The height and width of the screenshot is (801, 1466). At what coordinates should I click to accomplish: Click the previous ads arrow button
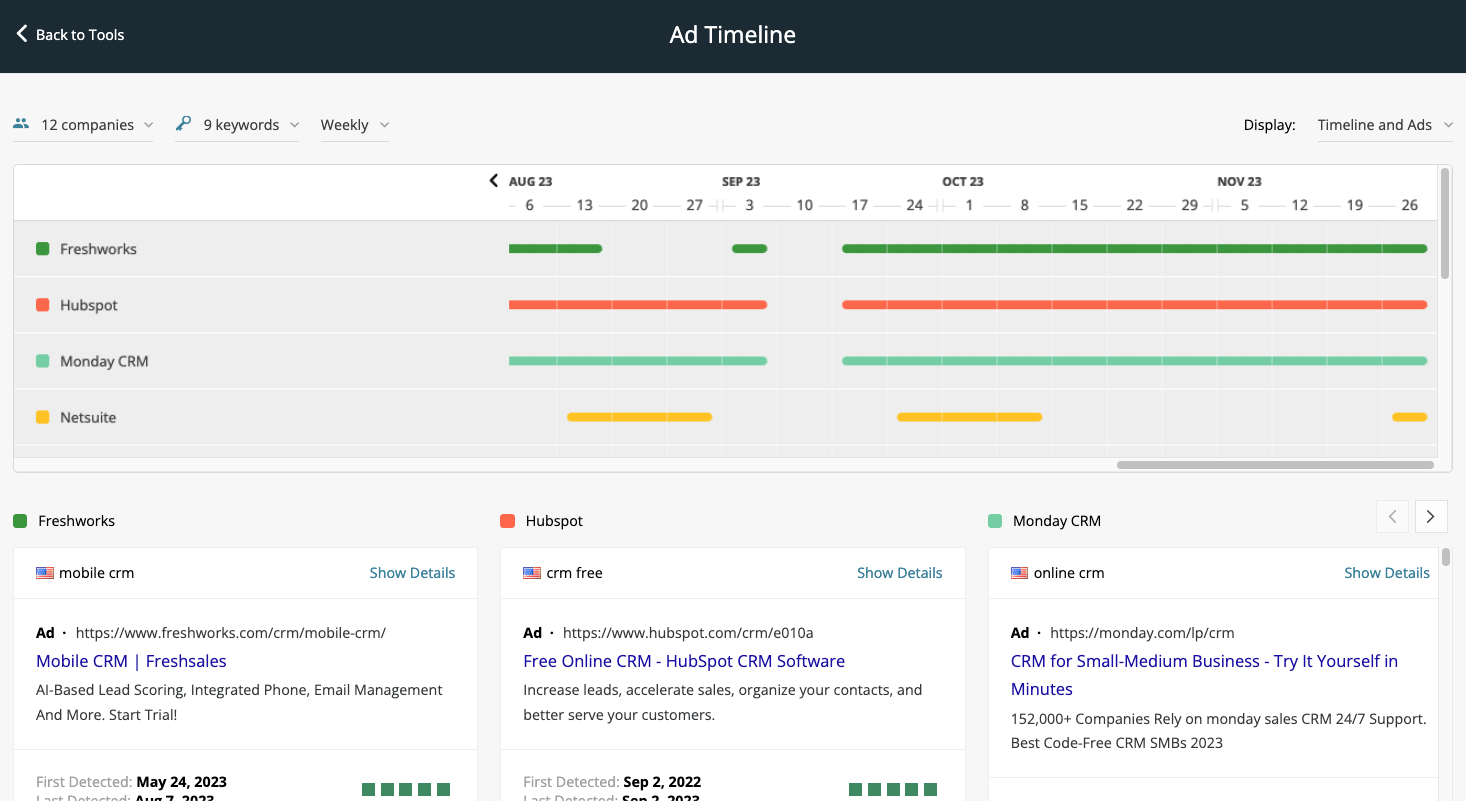point(1392,517)
